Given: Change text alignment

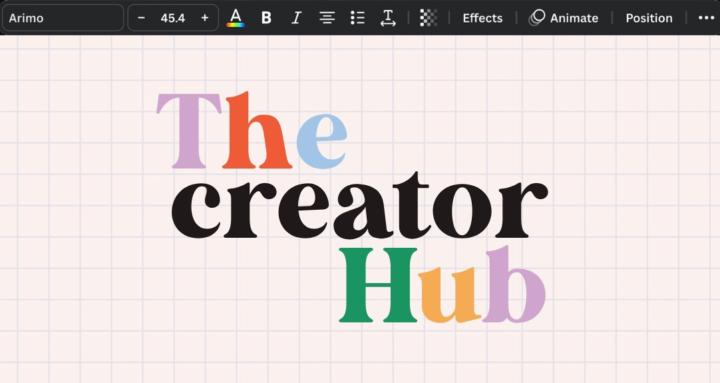Looking at the screenshot, I should click(x=327, y=18).
